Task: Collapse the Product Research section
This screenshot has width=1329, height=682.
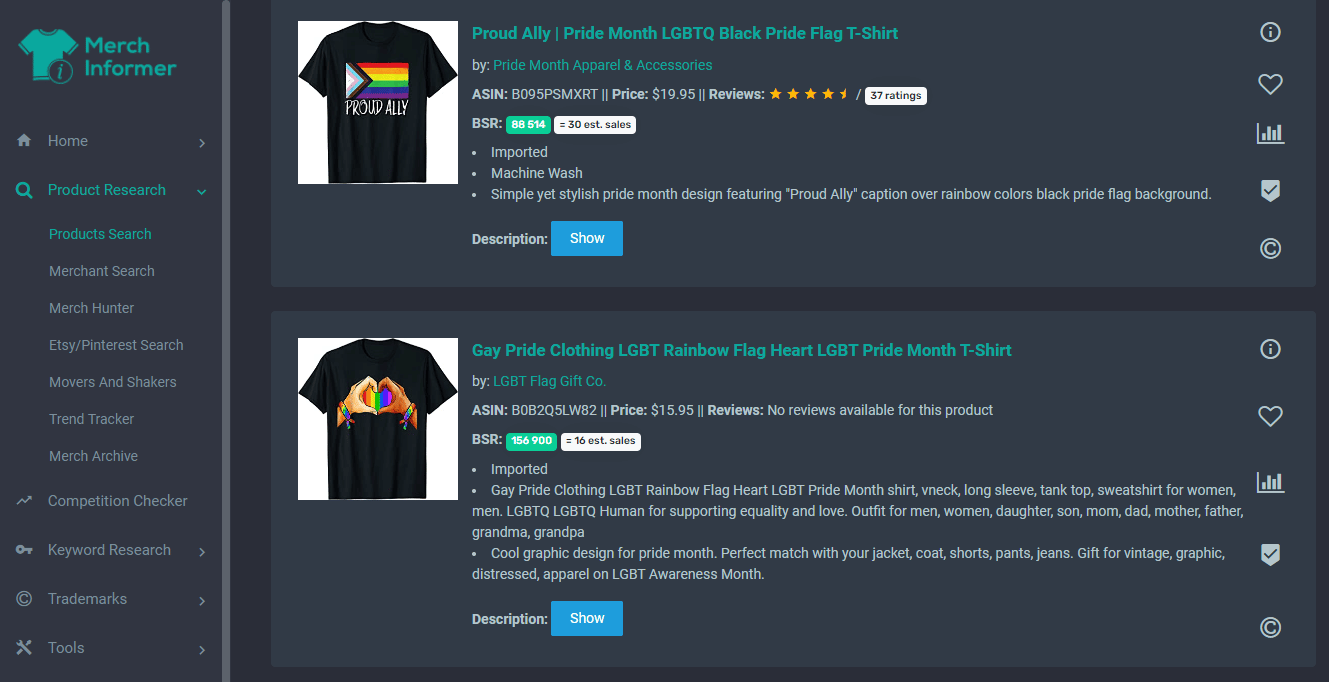Action: click(x=202, y=191)
